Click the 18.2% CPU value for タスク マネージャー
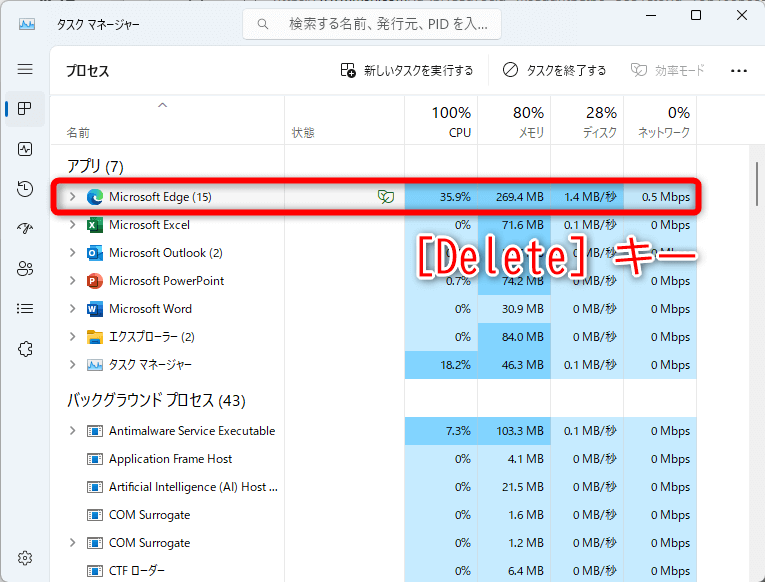 455,365
